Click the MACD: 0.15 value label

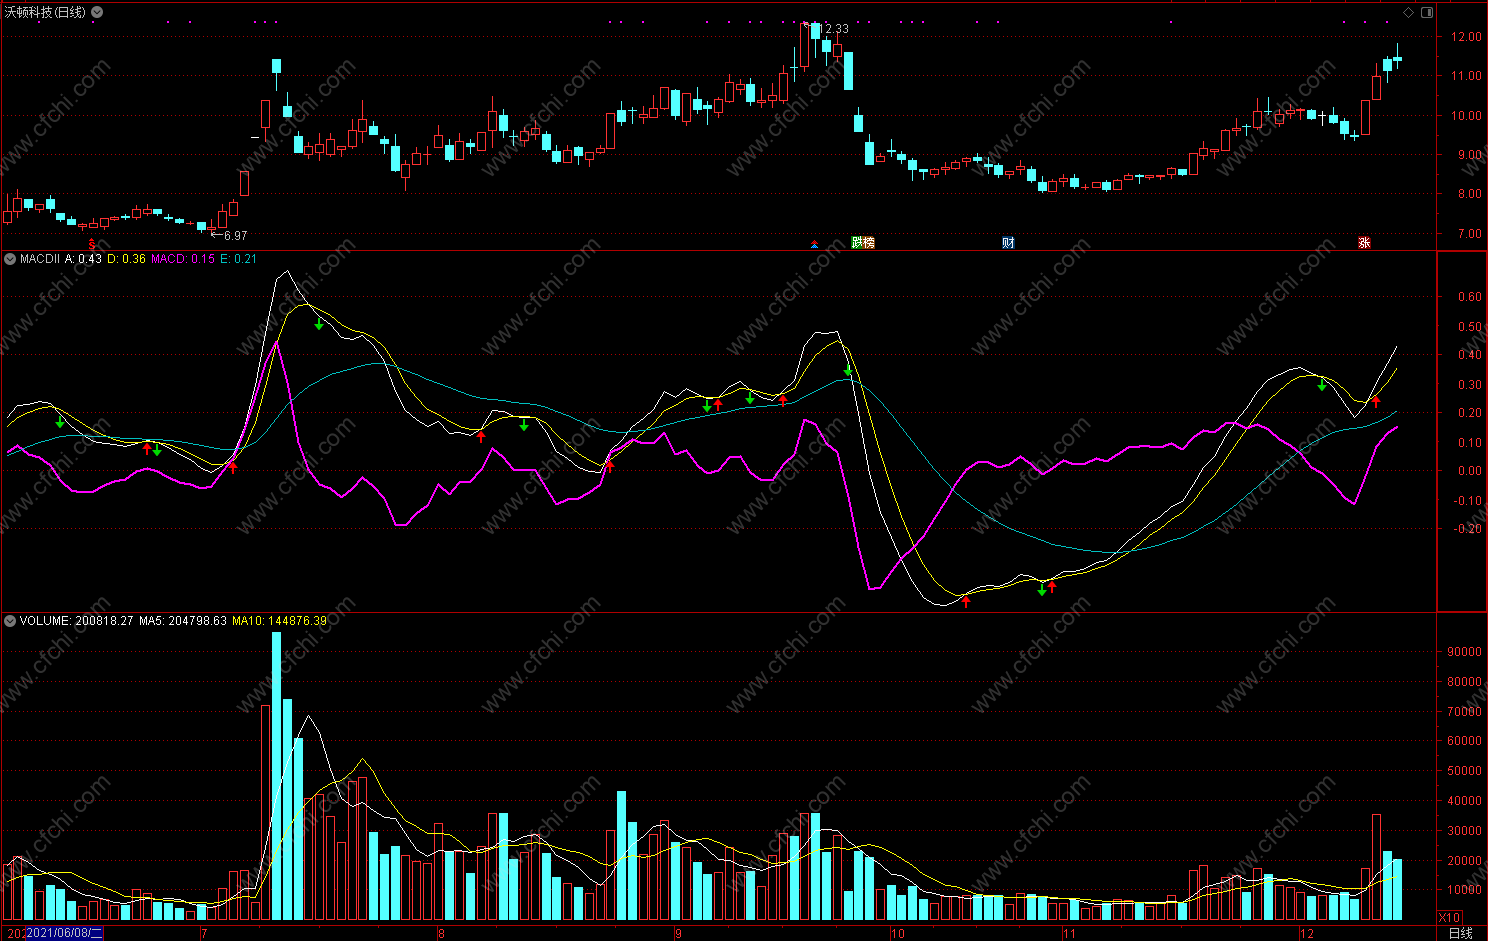coord(183,259)
